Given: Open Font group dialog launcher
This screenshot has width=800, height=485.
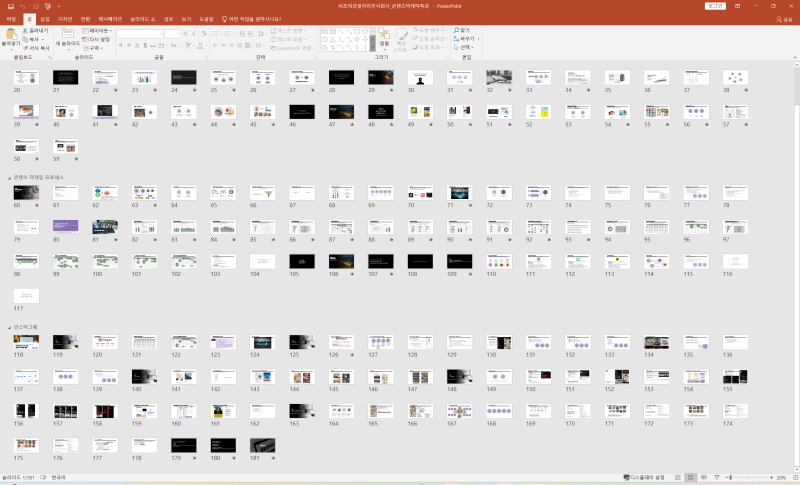Looking at the screenshot, I should pos(206,58).
